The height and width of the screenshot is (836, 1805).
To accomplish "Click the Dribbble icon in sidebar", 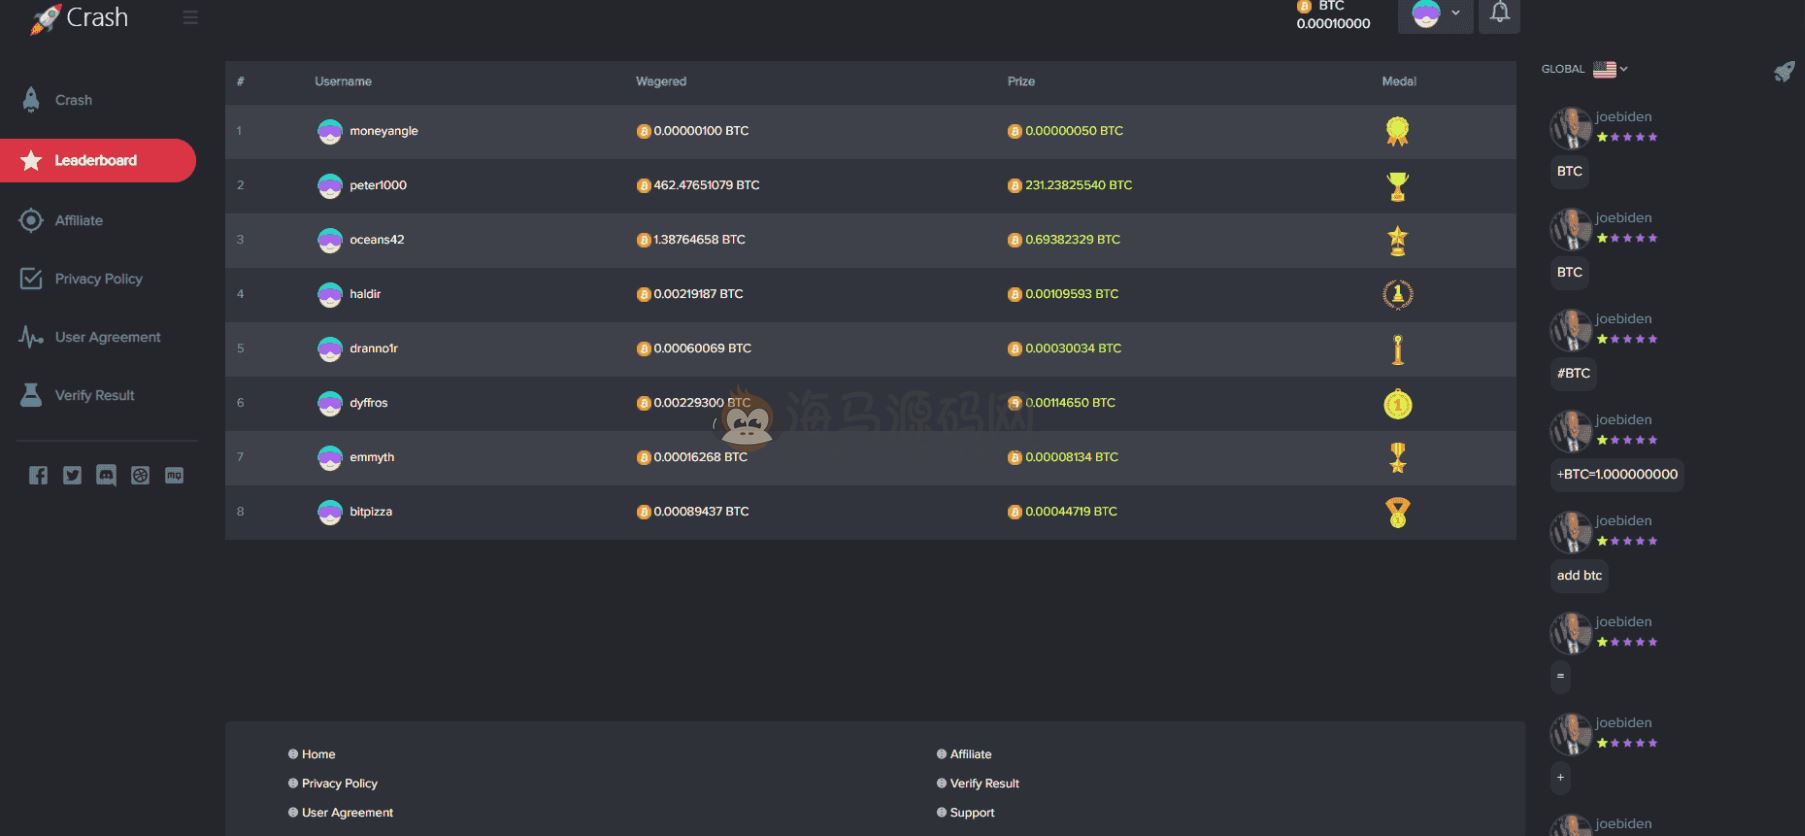I will 140,475.
